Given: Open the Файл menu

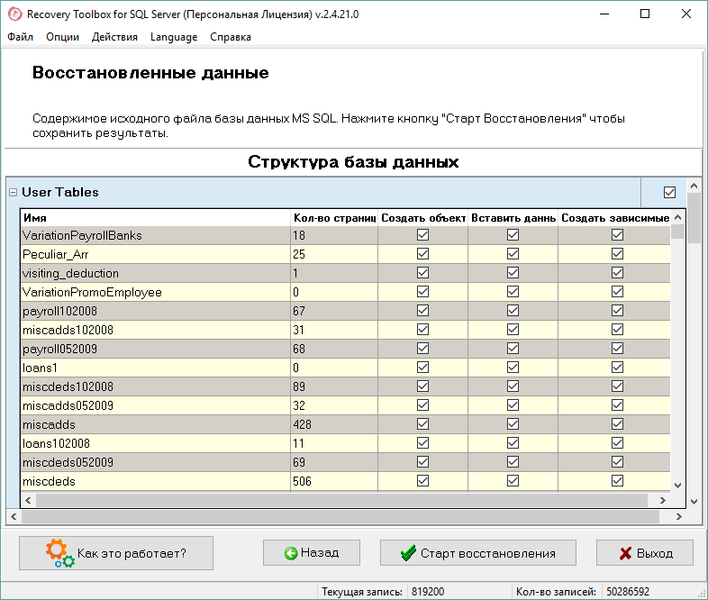Looking at the screenshot, I should click(x=20, y=37).
